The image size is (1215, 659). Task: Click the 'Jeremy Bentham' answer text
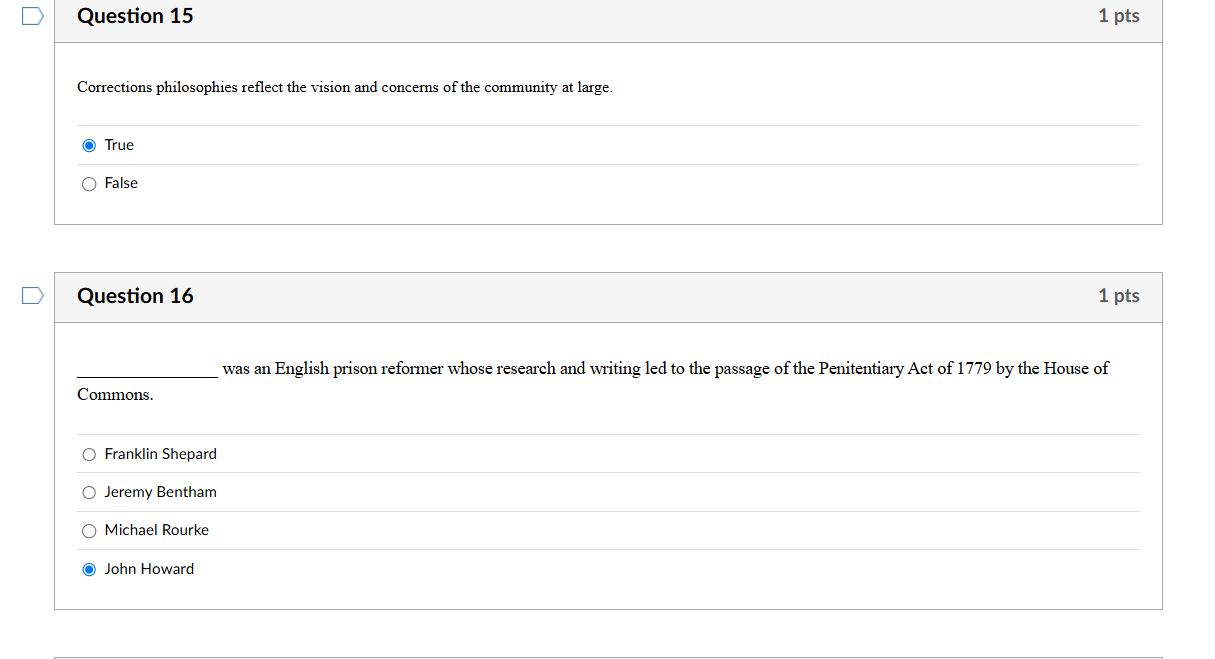[x=160, y=492]
